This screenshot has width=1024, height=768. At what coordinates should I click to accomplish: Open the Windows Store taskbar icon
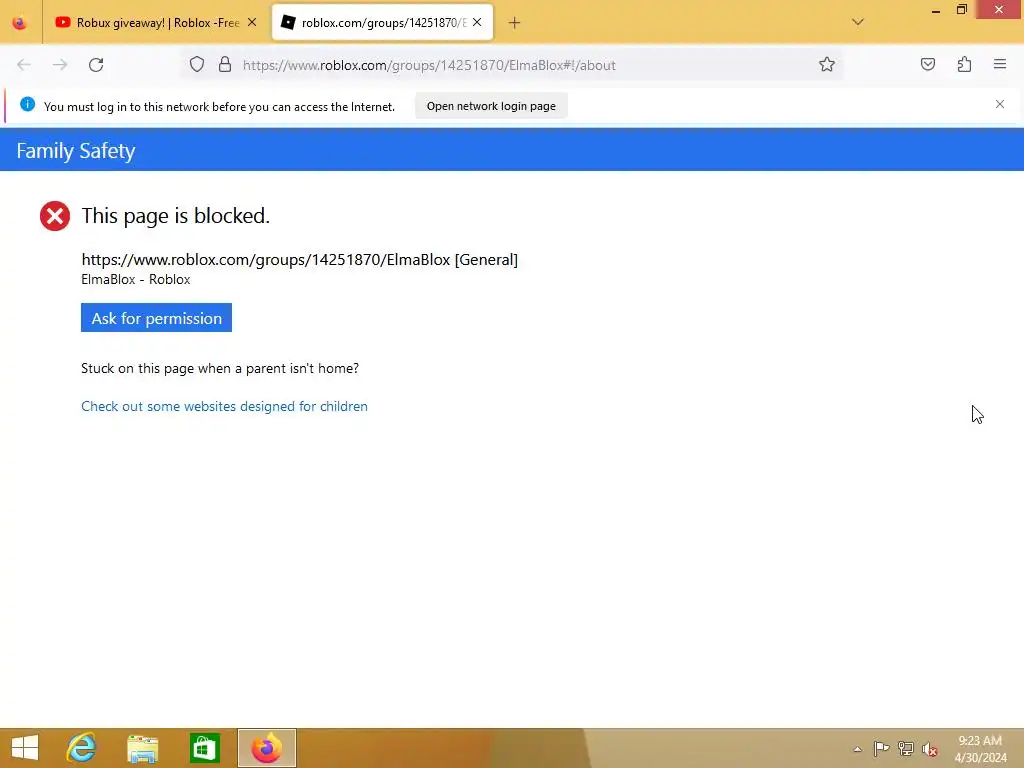(x=204, y=748)
